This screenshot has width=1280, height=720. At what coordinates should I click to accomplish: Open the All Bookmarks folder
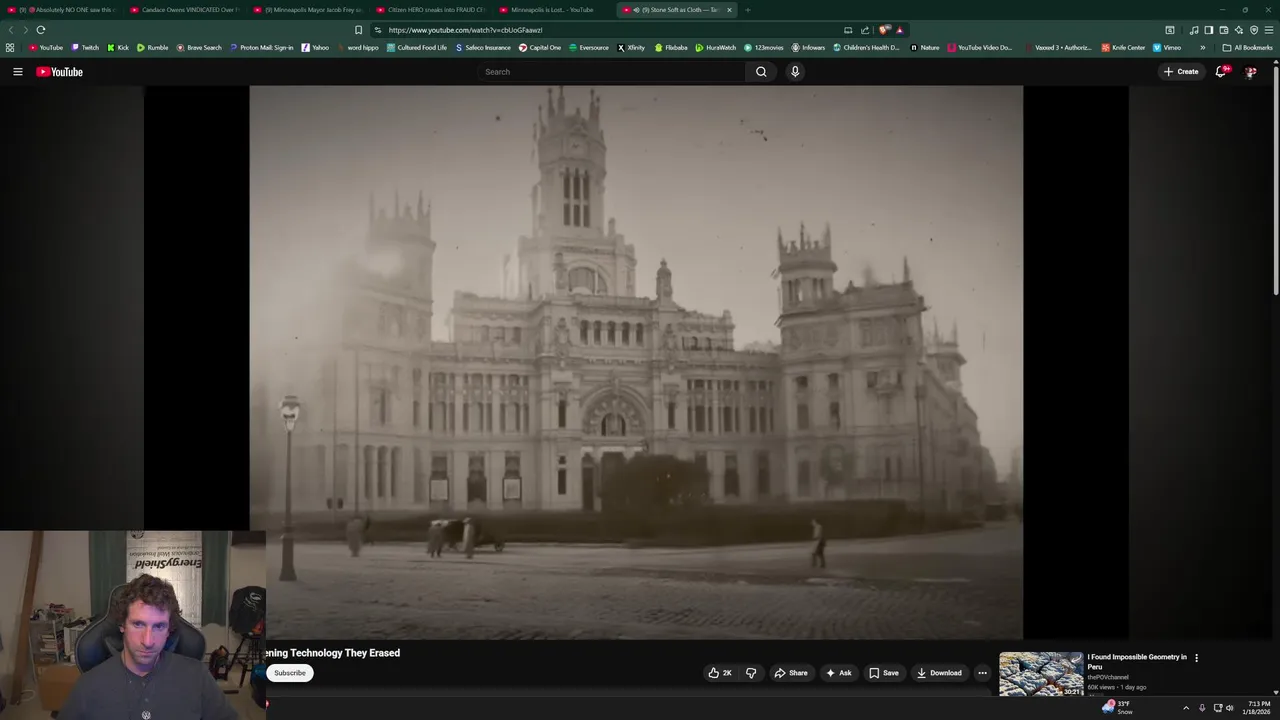1247,47
